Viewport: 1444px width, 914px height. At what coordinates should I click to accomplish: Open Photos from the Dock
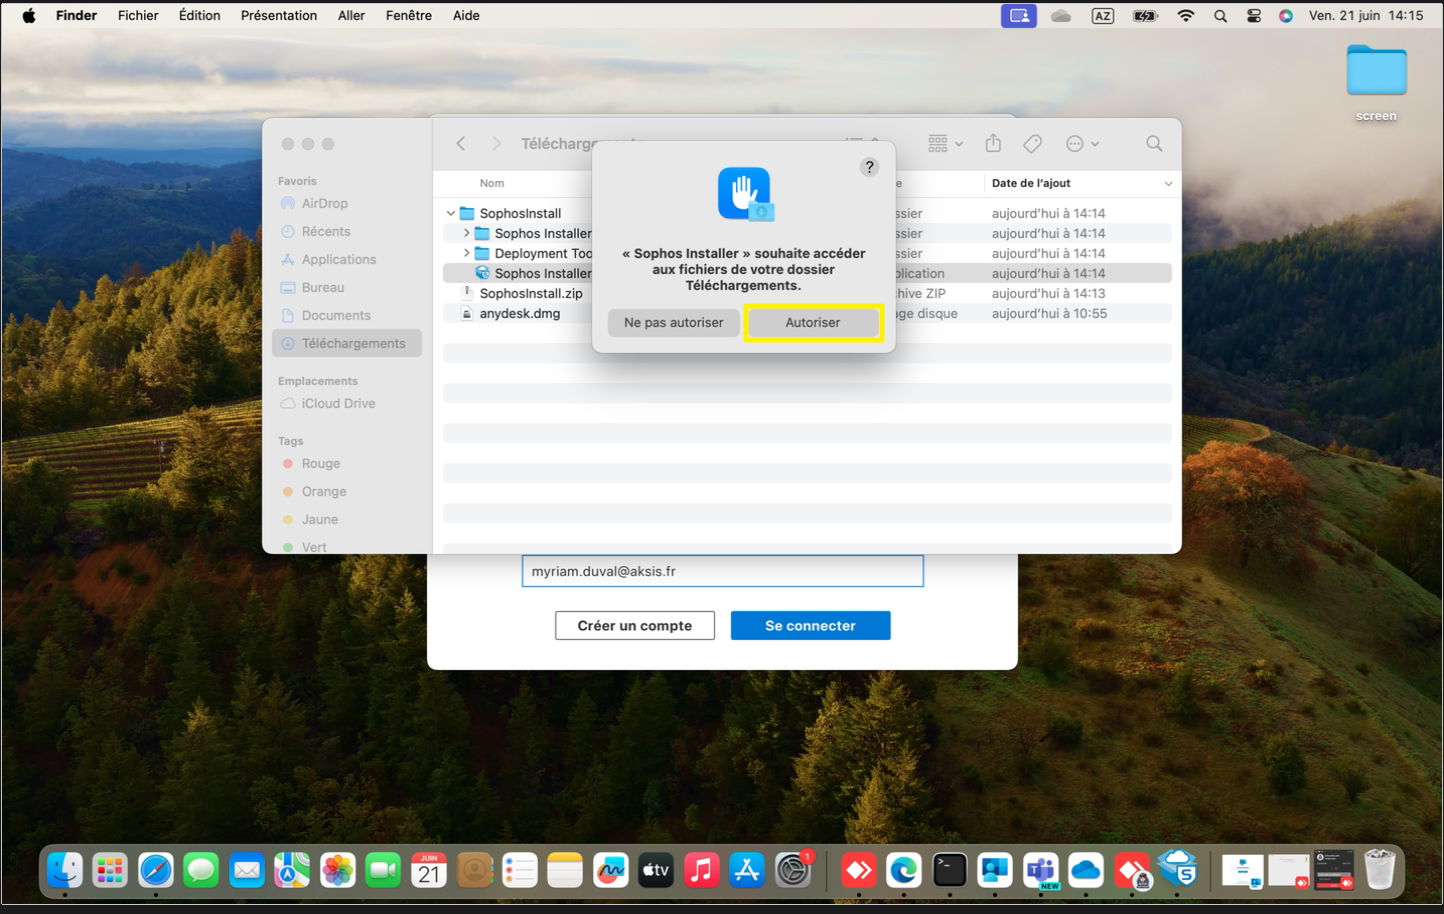pyautogui.click(x=338, y=871)
